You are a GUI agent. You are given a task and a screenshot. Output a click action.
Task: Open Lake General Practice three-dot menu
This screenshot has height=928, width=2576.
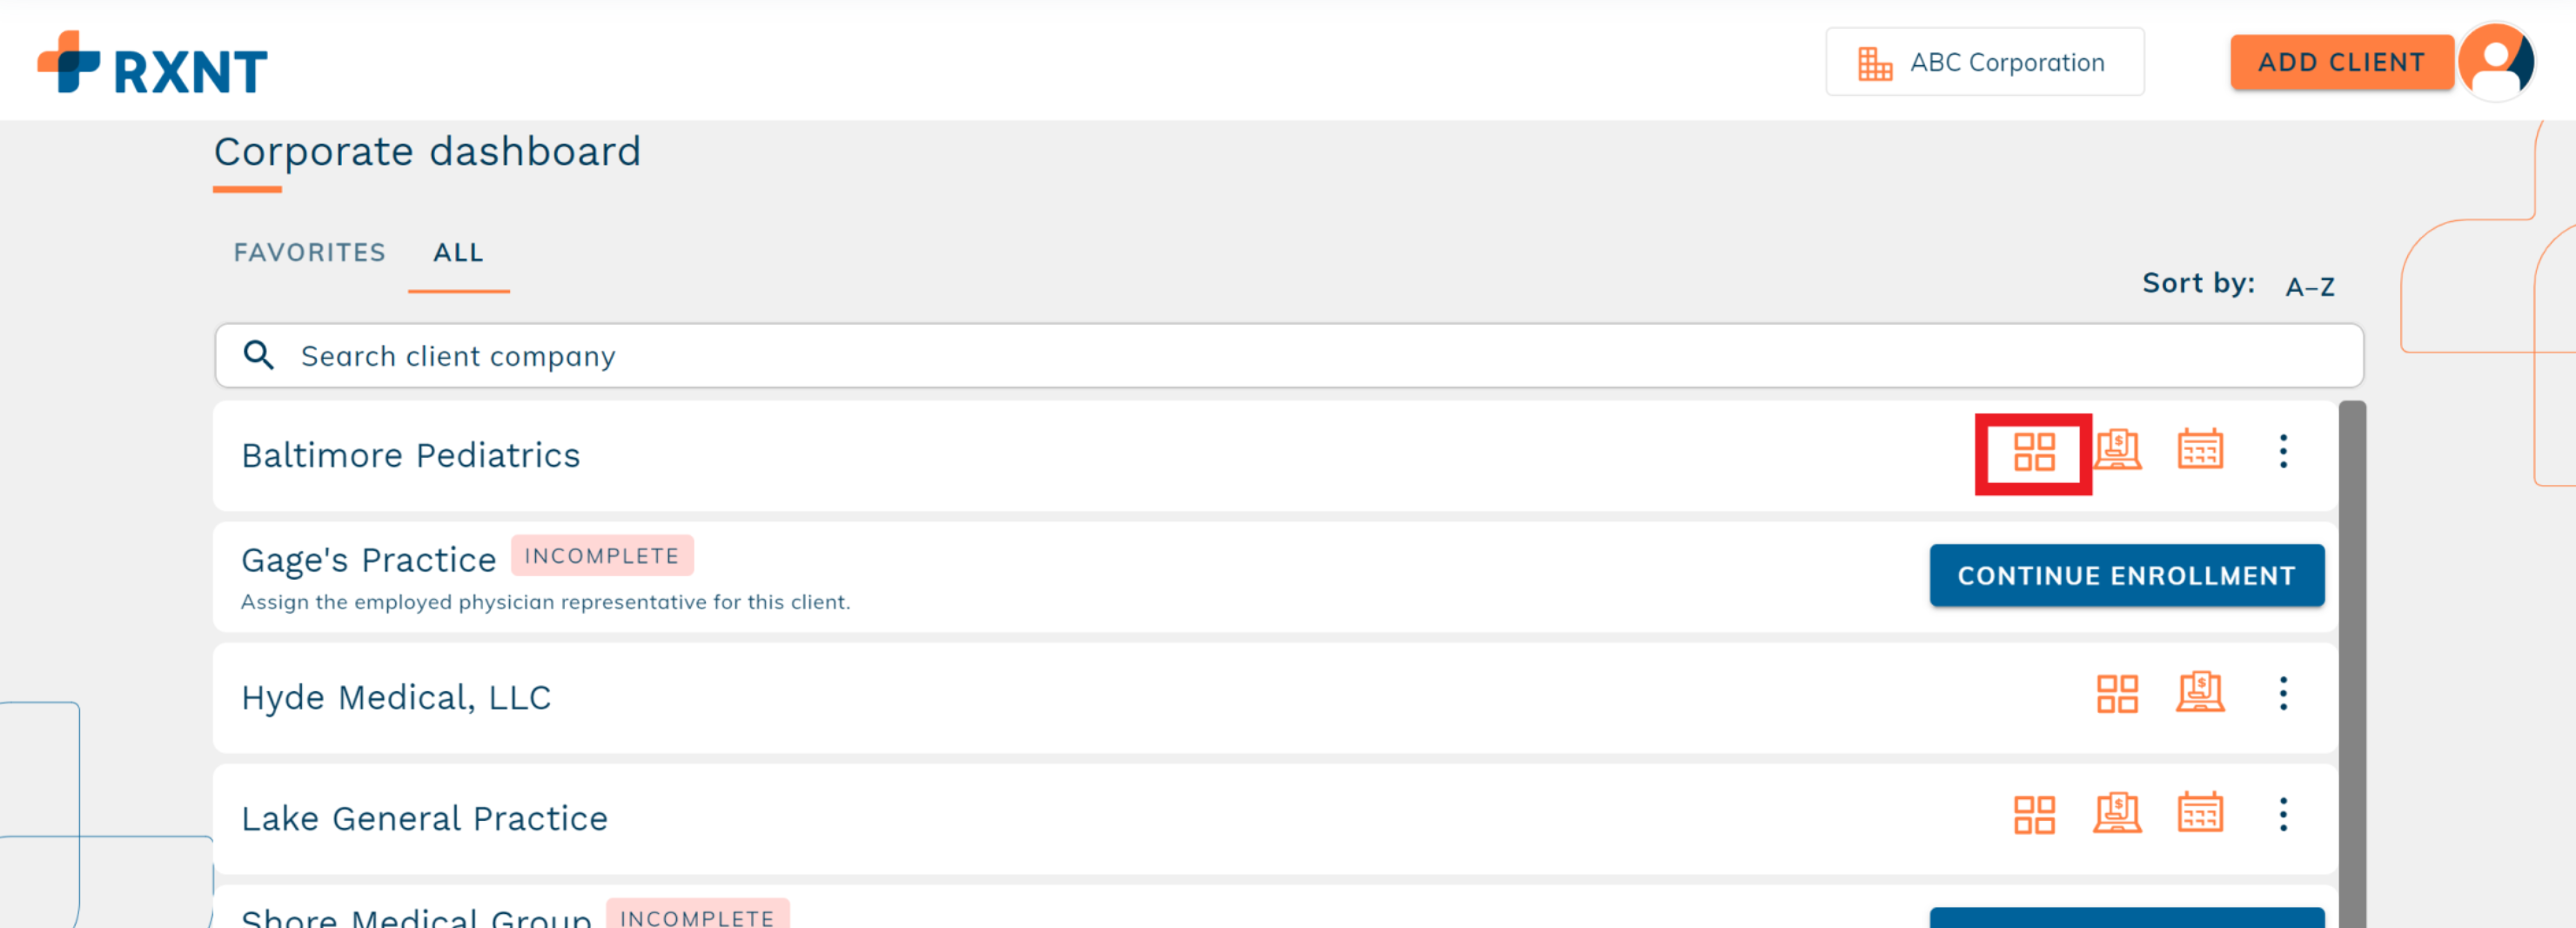click(x=2283, y=814)
